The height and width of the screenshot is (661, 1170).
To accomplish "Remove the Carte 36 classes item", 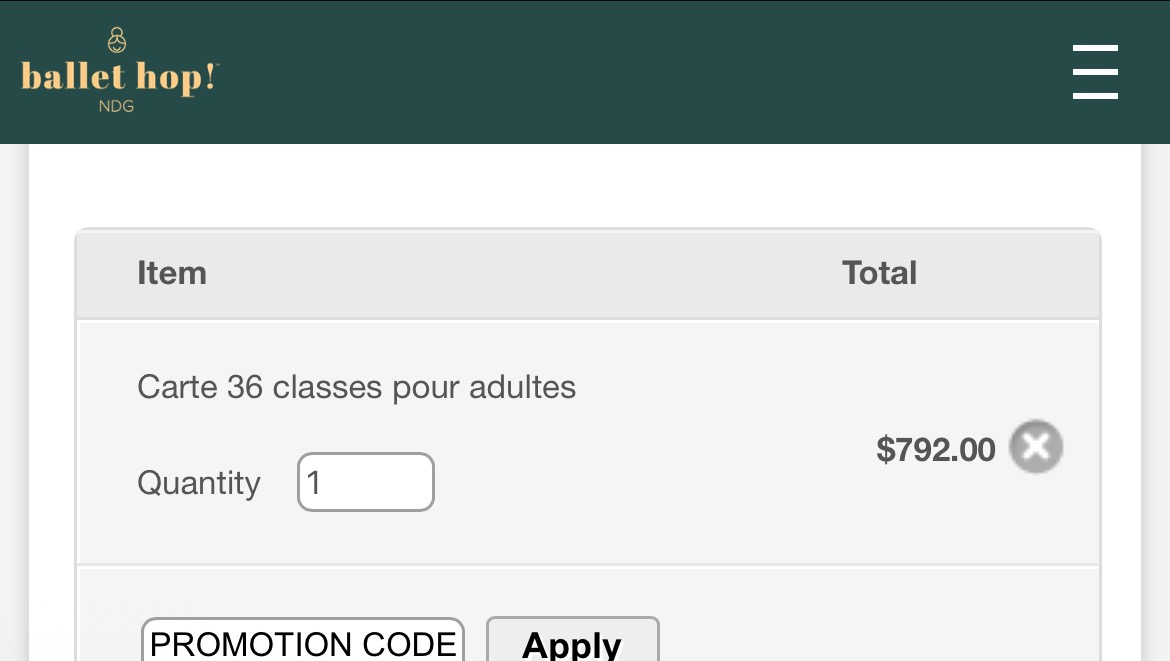I will [x=1036, y=447].
